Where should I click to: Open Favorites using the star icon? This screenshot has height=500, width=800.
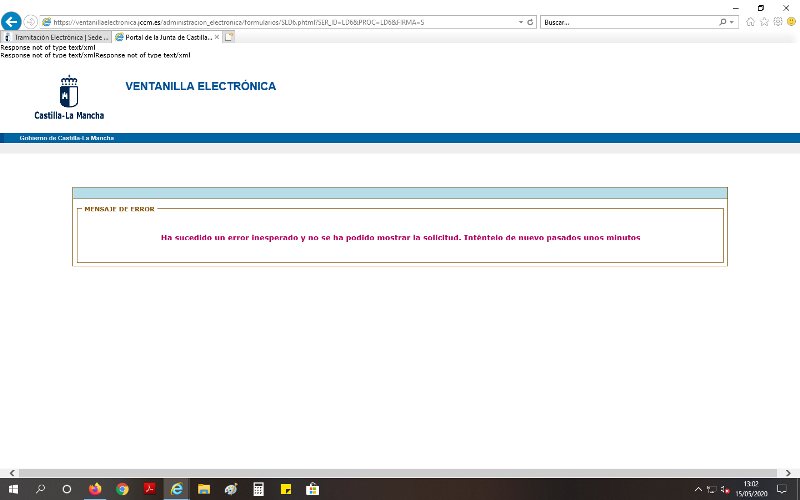763,21
